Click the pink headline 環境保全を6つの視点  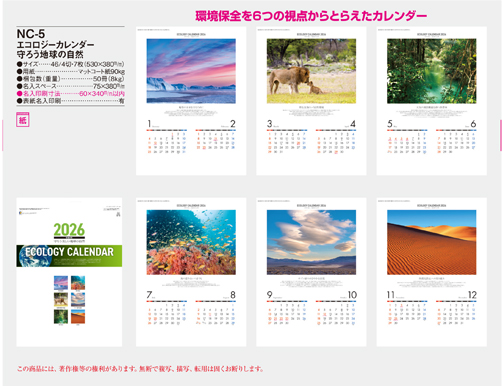coord(311,16)
